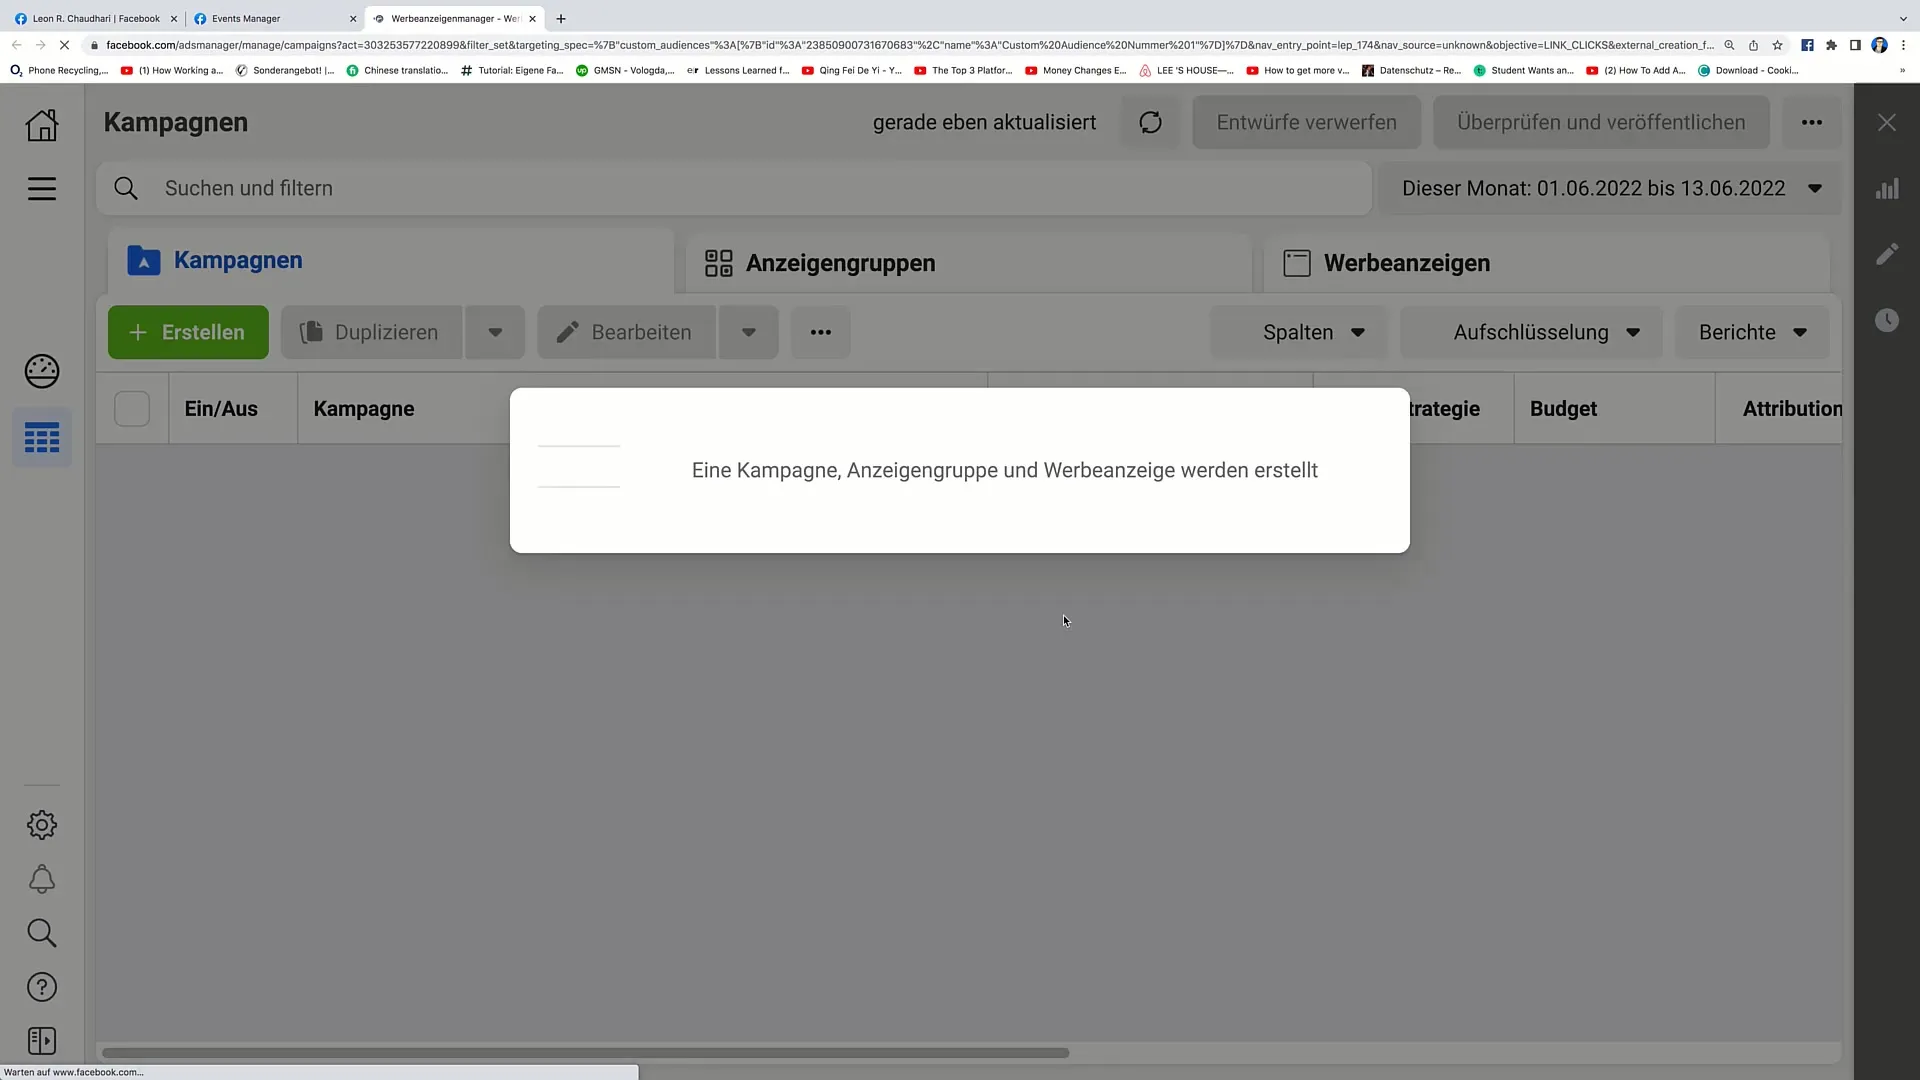This screenshot has height=1080, width=1920.
Task: Sort by the Budget column header
Action: click(1563, 408)
